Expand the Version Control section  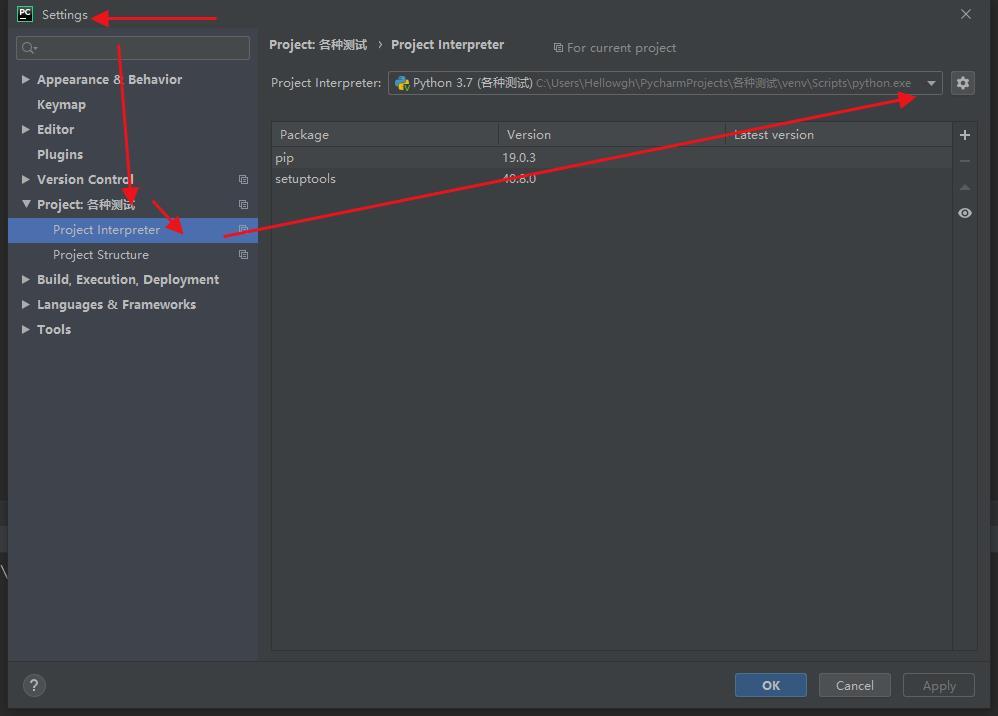click(25, 179)
